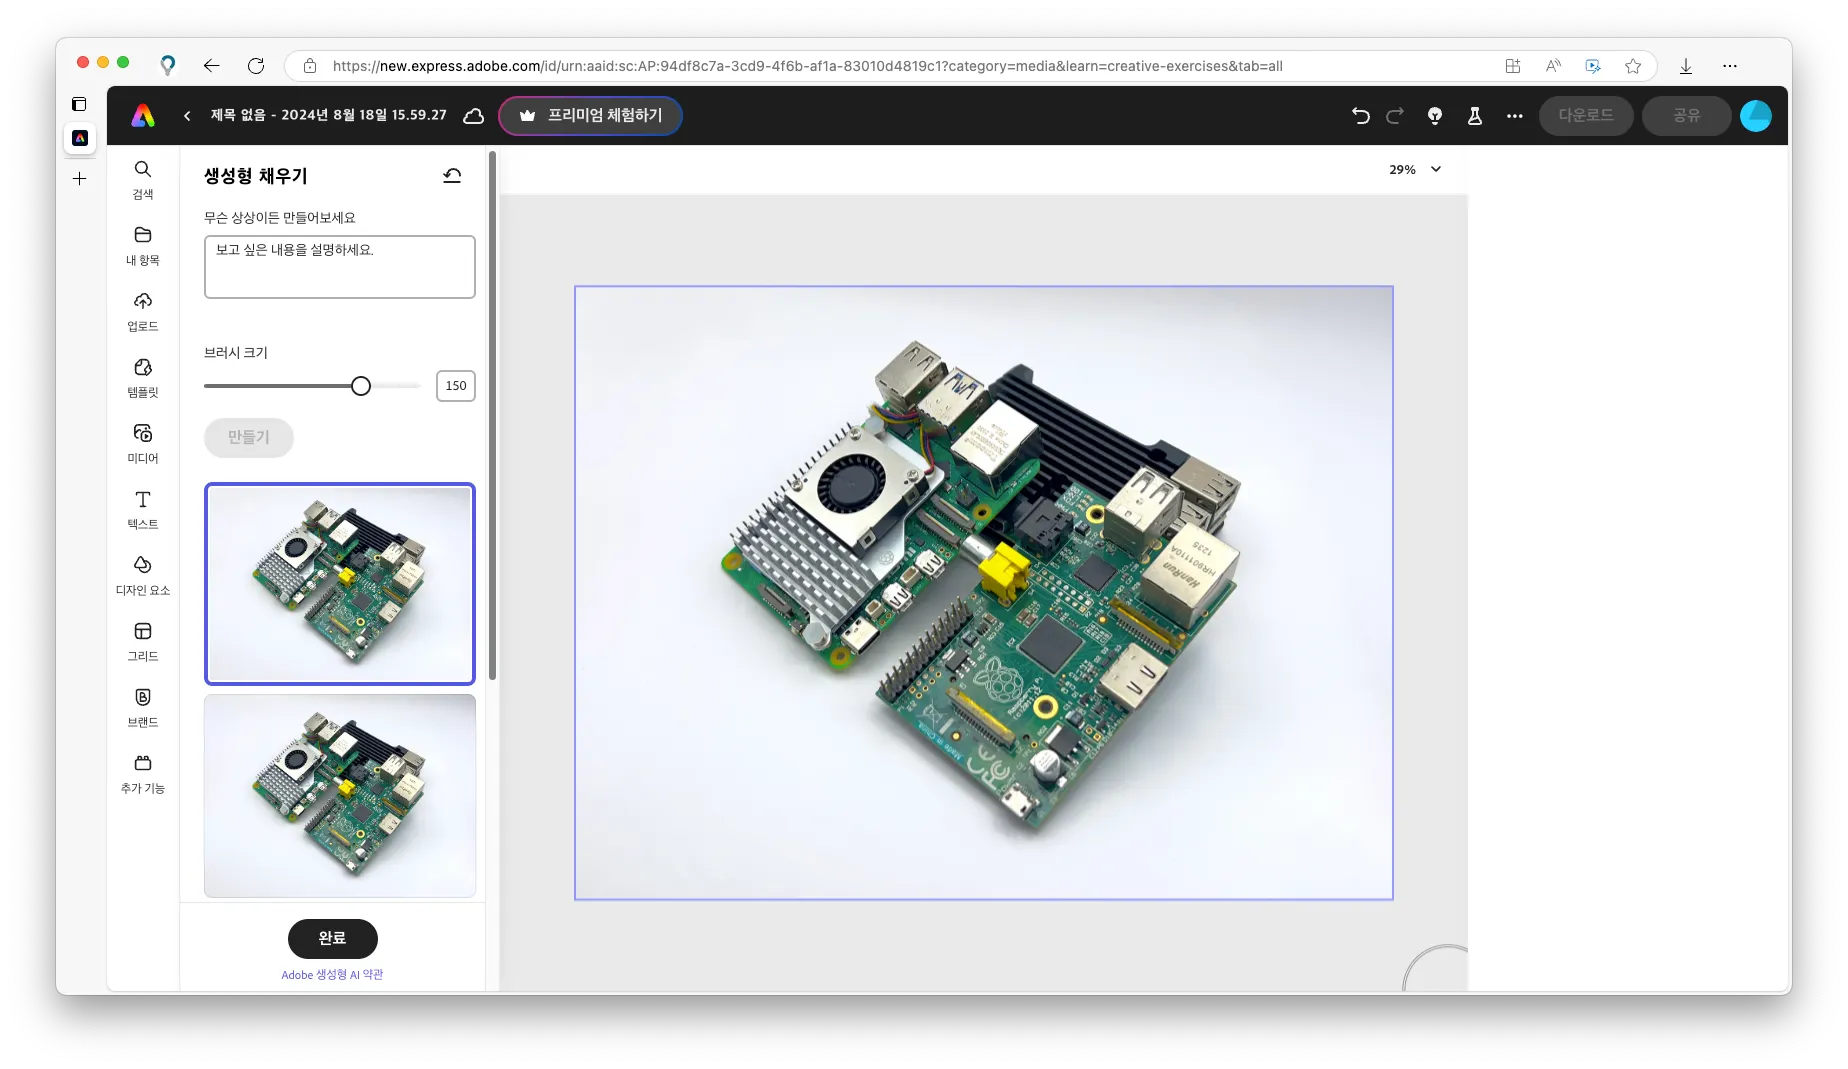Click the circuit board image on canvas
This screenshot has width=1848, height=1069.
[x=984, y=593]
